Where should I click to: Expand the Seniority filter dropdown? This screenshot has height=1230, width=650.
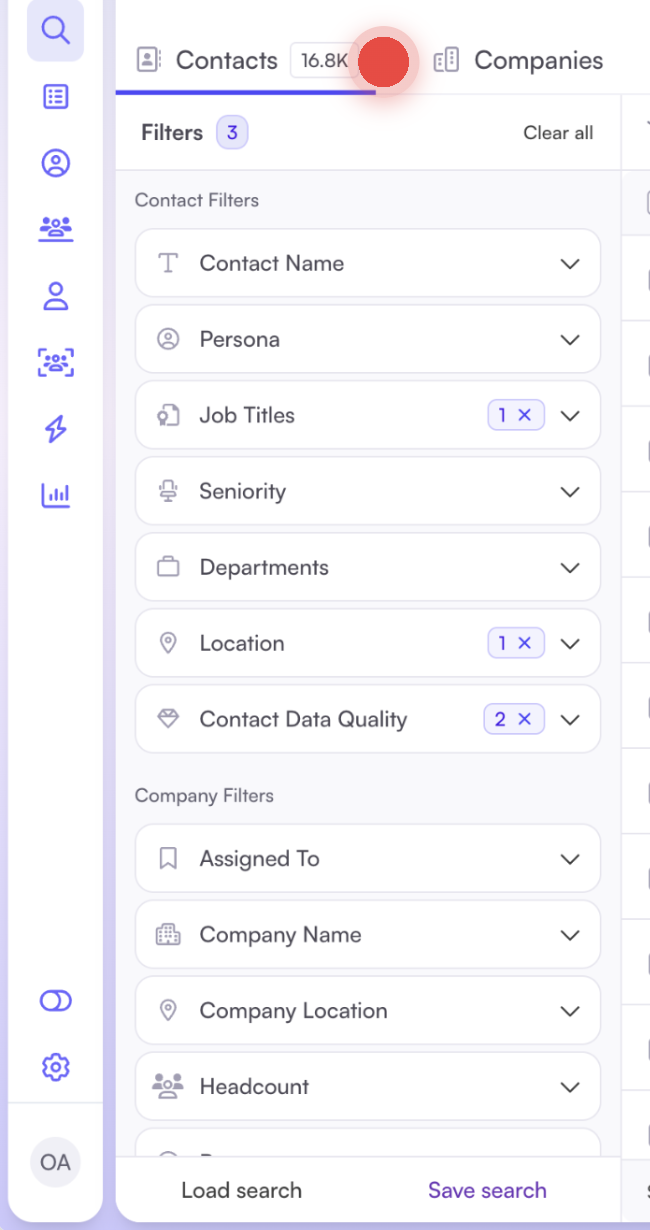coord(570,492)
